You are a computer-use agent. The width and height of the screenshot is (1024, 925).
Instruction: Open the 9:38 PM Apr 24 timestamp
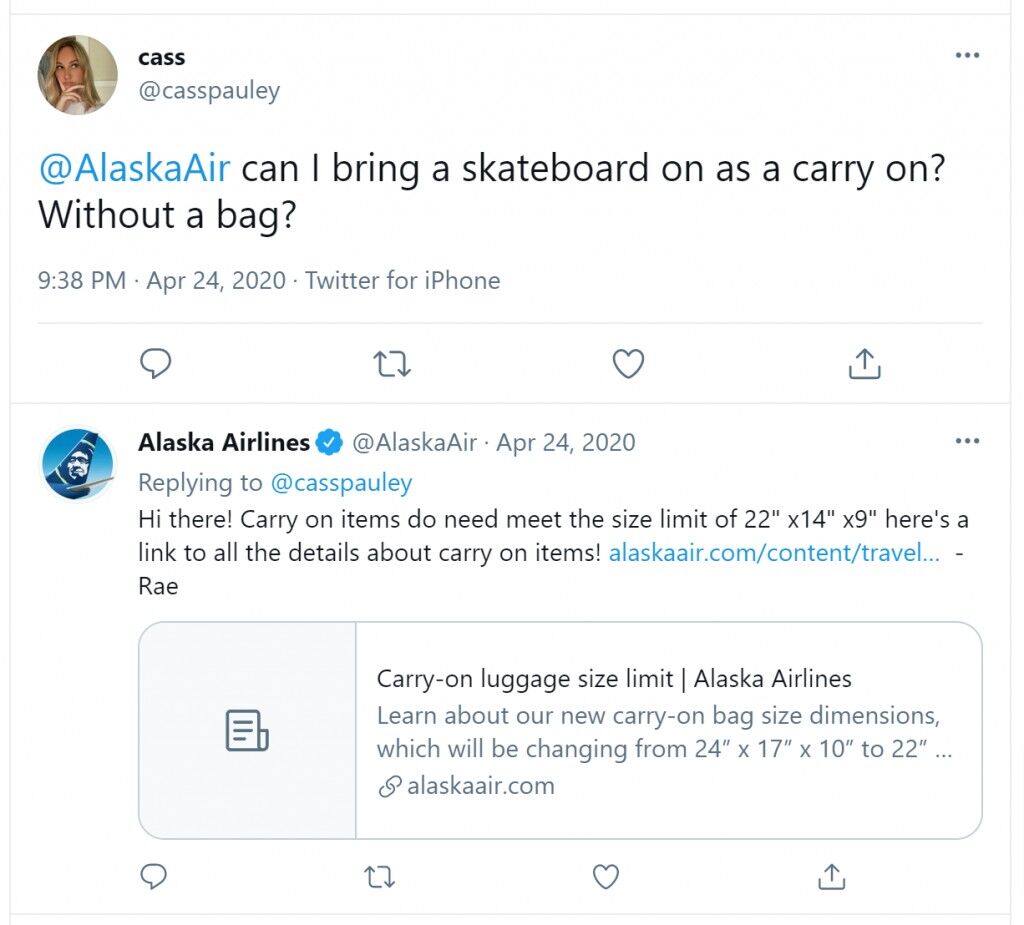pyautogui.click(x=162, y=281)
